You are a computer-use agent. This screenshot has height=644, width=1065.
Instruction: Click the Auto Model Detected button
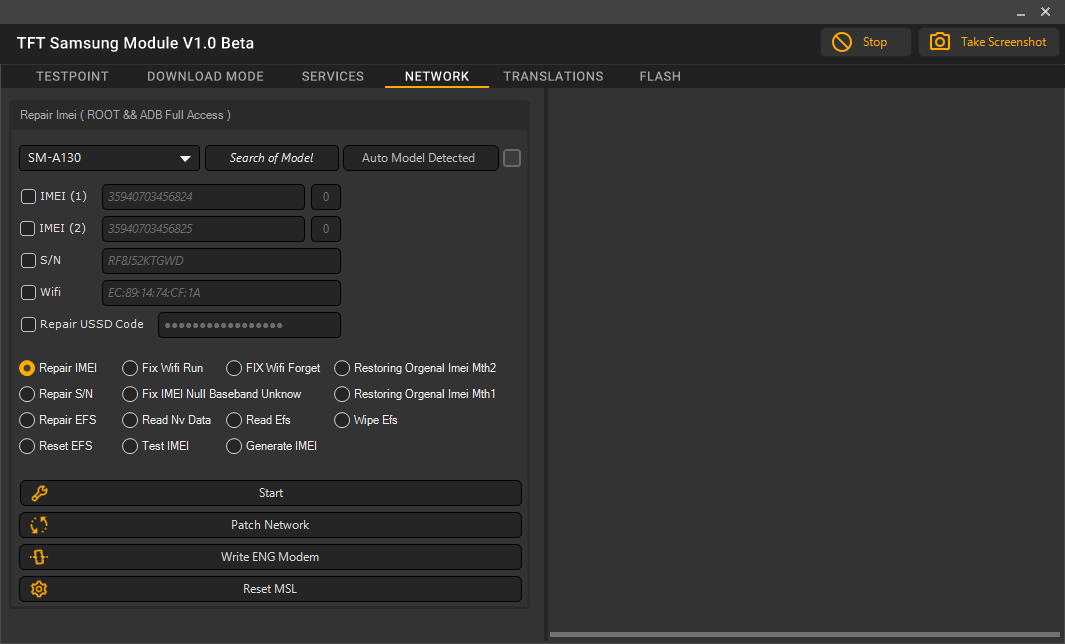[x=420, y=158]
